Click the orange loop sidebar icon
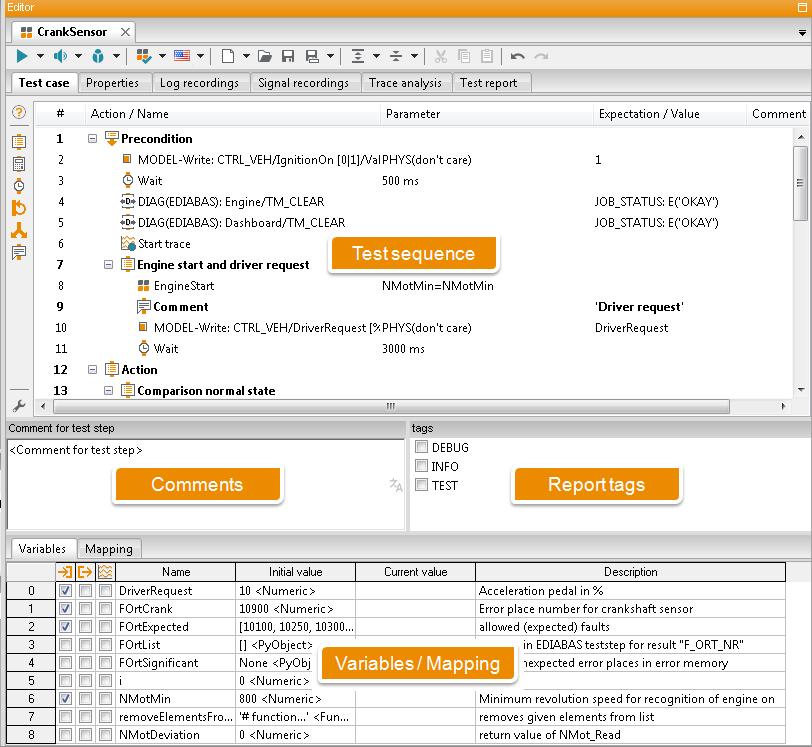Image resolution: width=812 pixels, height=747 pixels. 19,208
